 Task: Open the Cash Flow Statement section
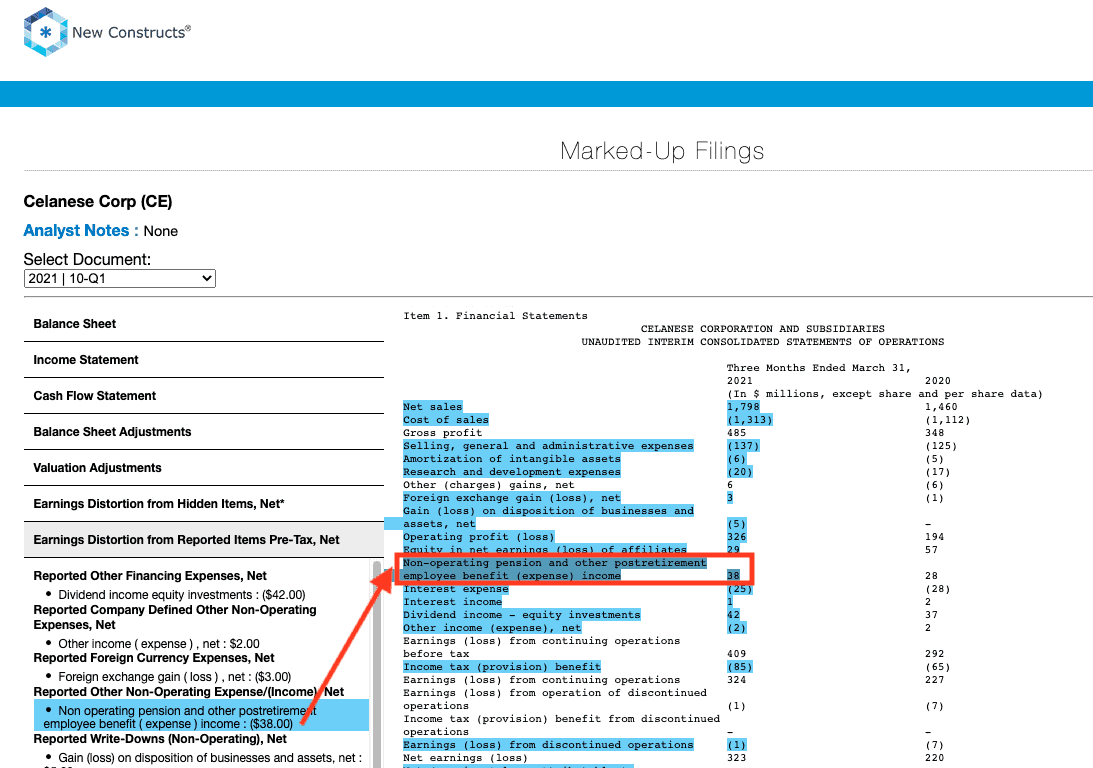tap(204, 396)
